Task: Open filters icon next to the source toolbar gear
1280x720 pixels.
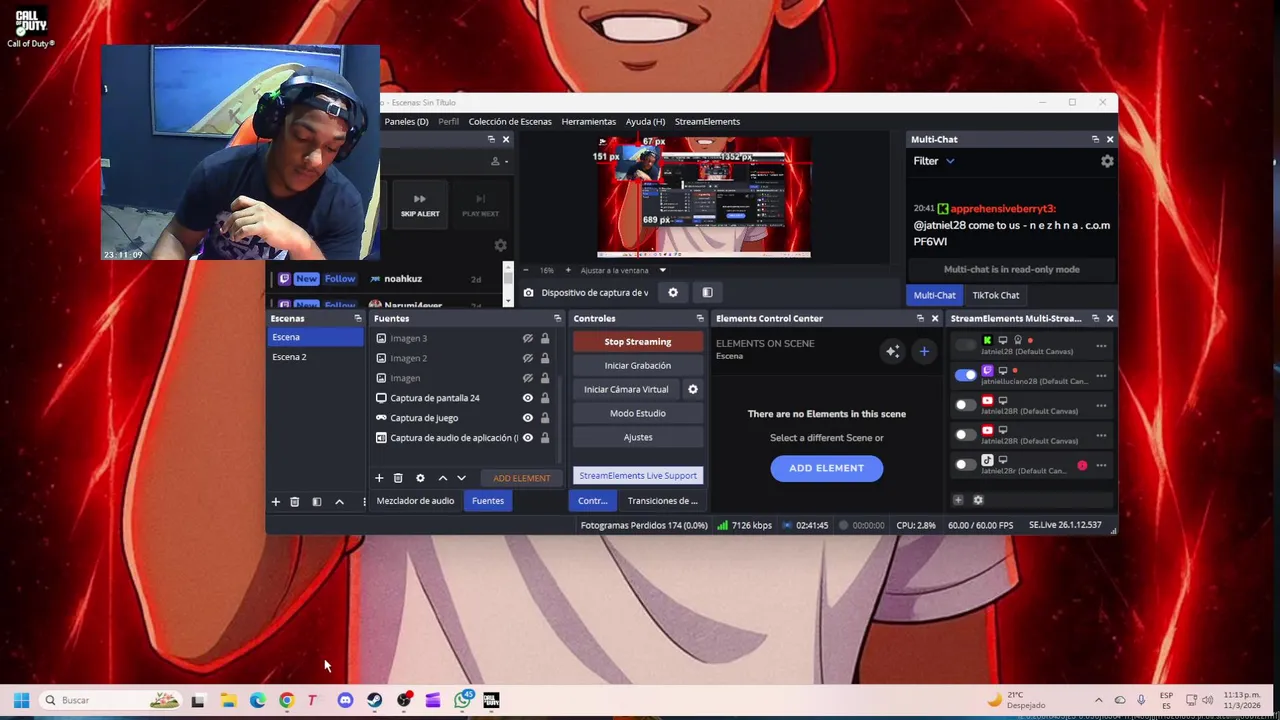Action: pyautogui.click(x=707, y=292)
